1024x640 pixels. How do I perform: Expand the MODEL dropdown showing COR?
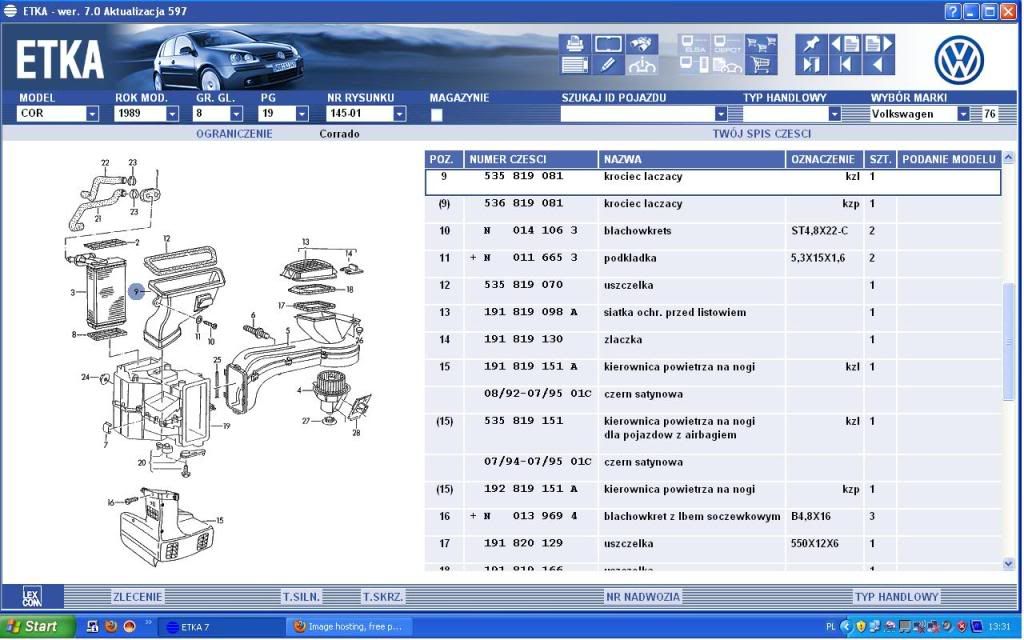[x=92, y=114]
